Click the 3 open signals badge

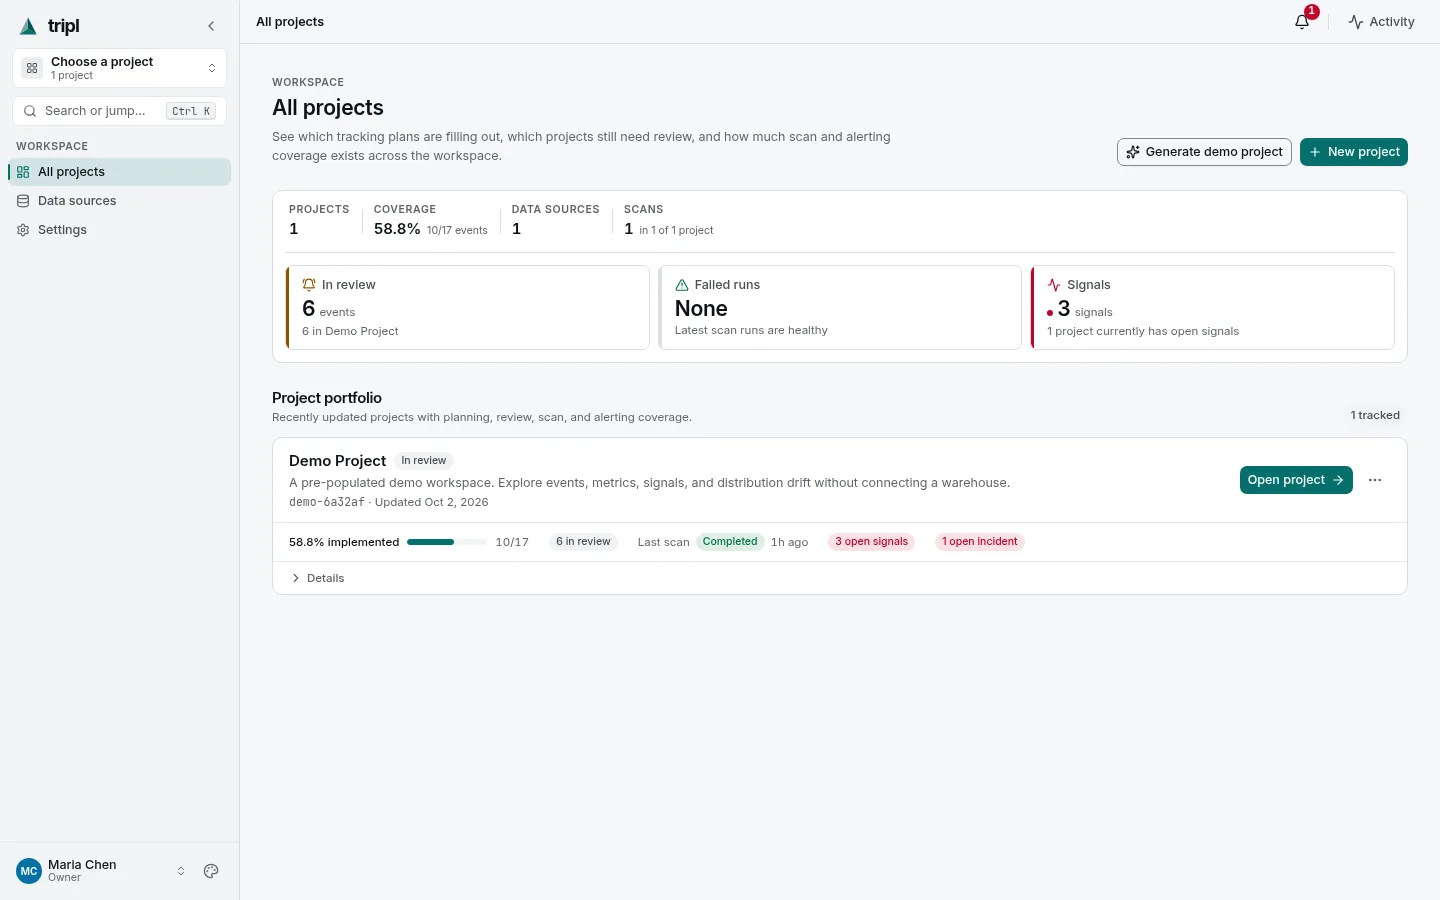pyautogui.click(x=872, y=542)
